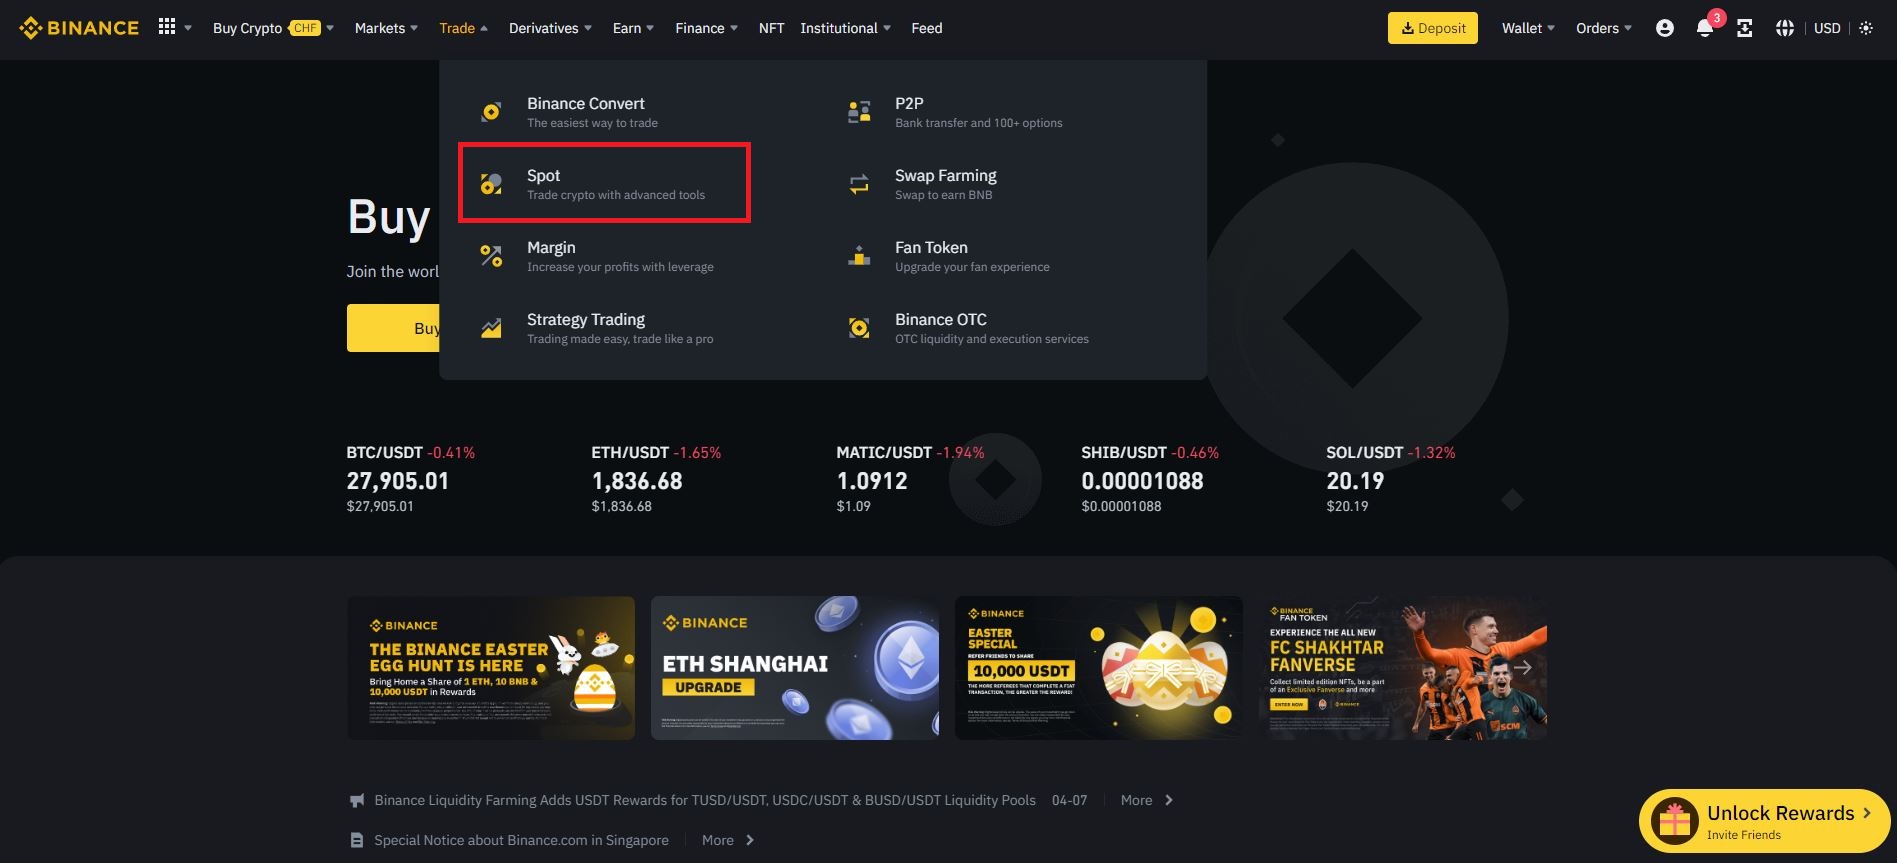Expand the Orders dropdown
Image resolution: width=1897 pixels, height=863 pixels.
[x=1603, y=28]
